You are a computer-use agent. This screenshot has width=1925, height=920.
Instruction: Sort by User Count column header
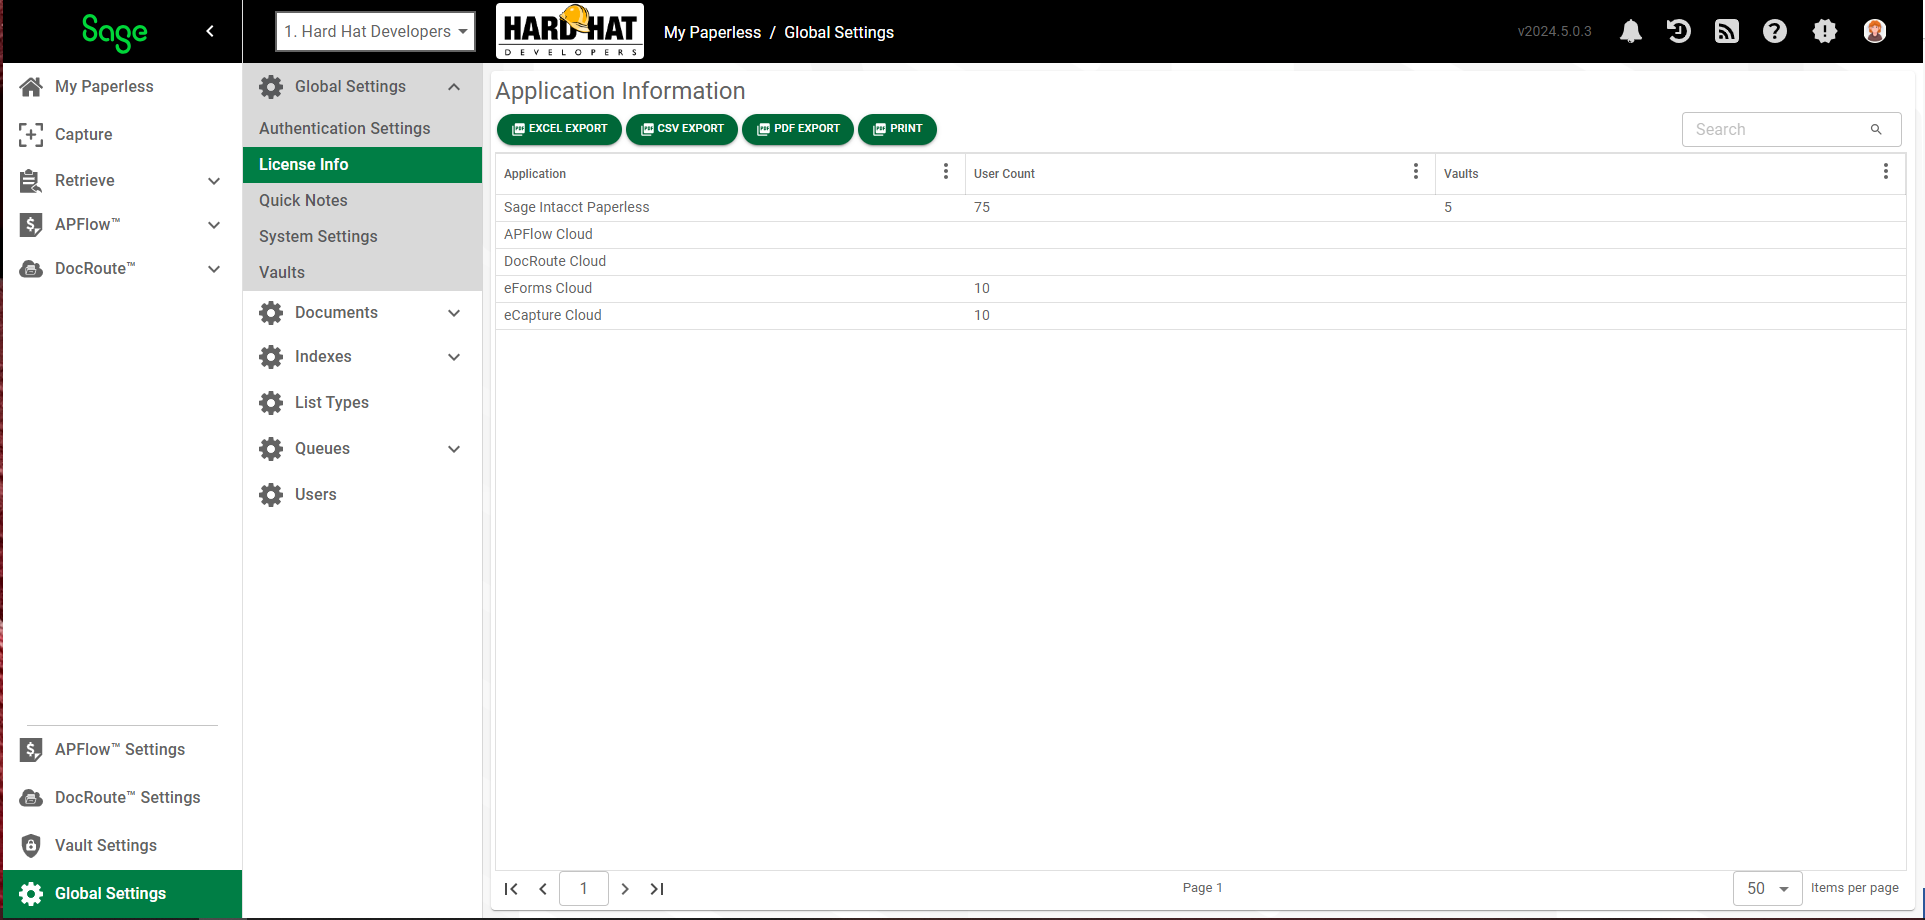tap(1004, 174)
